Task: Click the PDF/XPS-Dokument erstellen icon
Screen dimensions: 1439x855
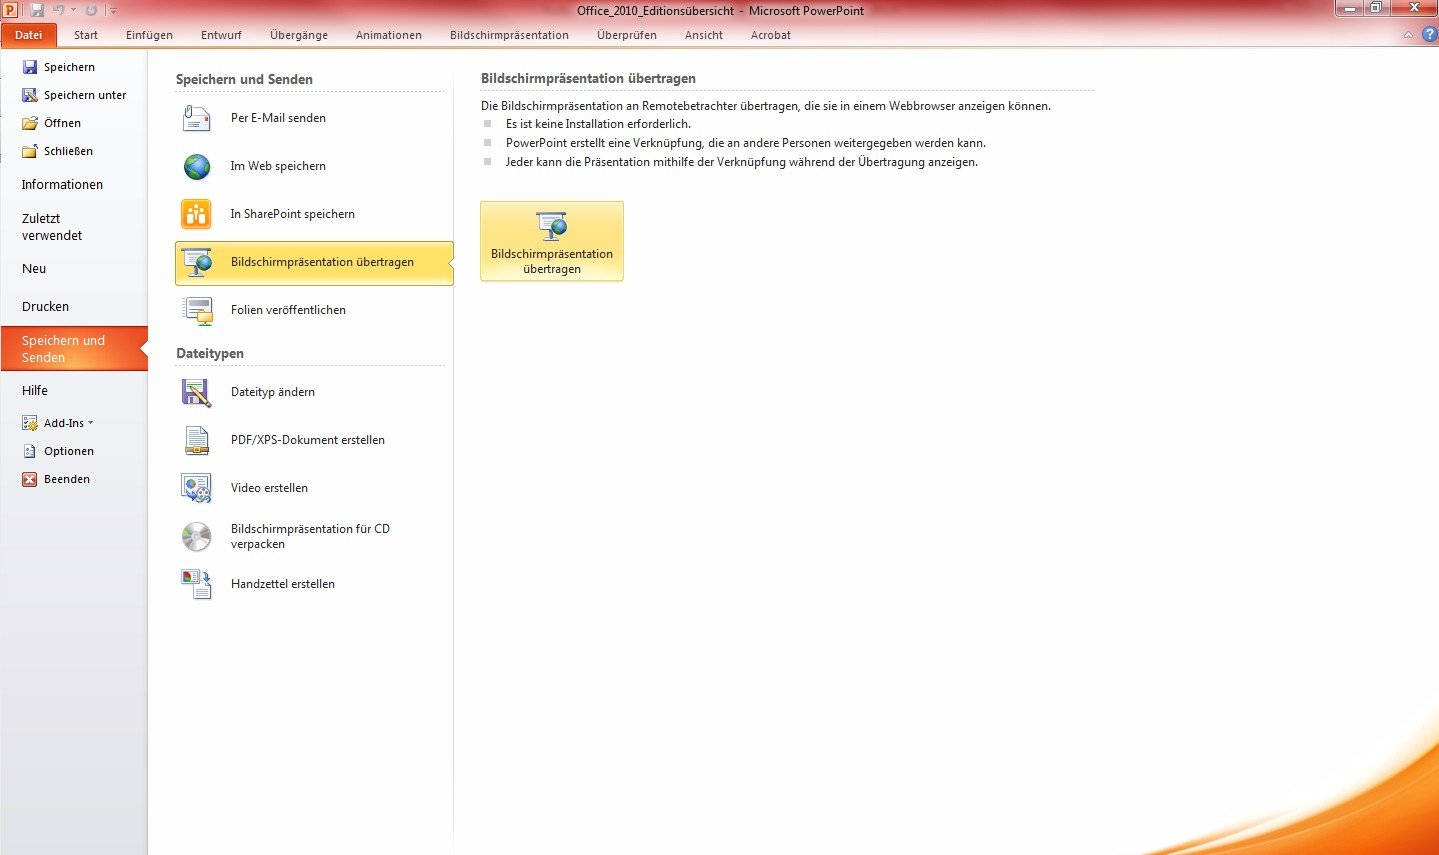Action: point(197,440)
